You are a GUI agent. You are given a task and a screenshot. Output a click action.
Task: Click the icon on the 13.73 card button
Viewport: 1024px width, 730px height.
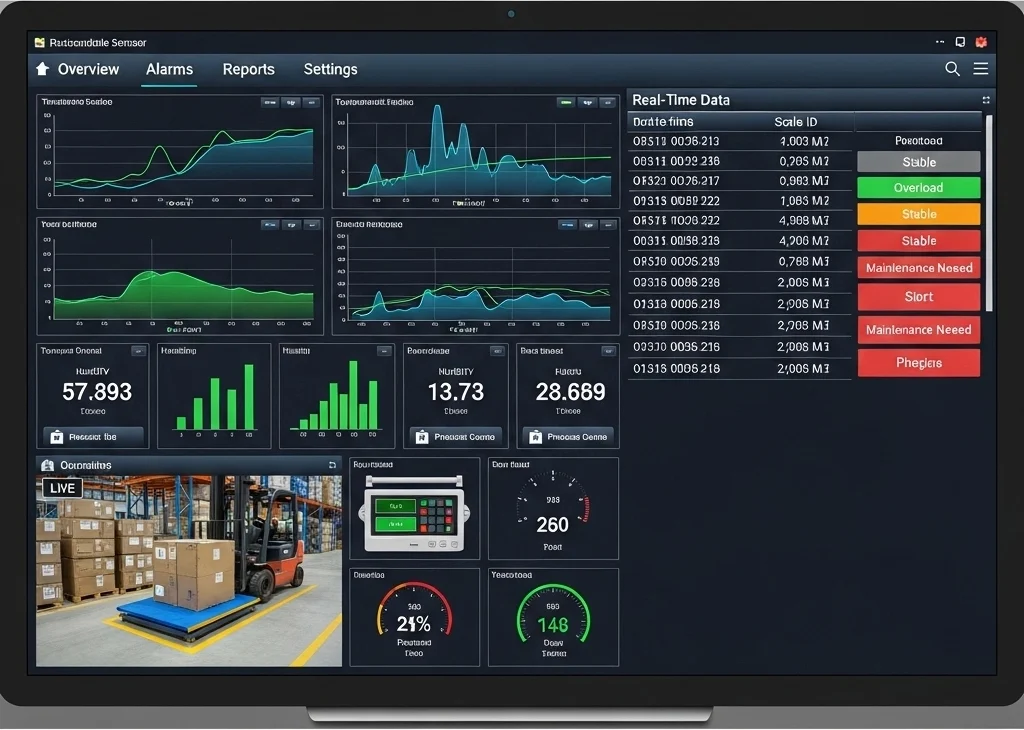(x=422, y=437)
